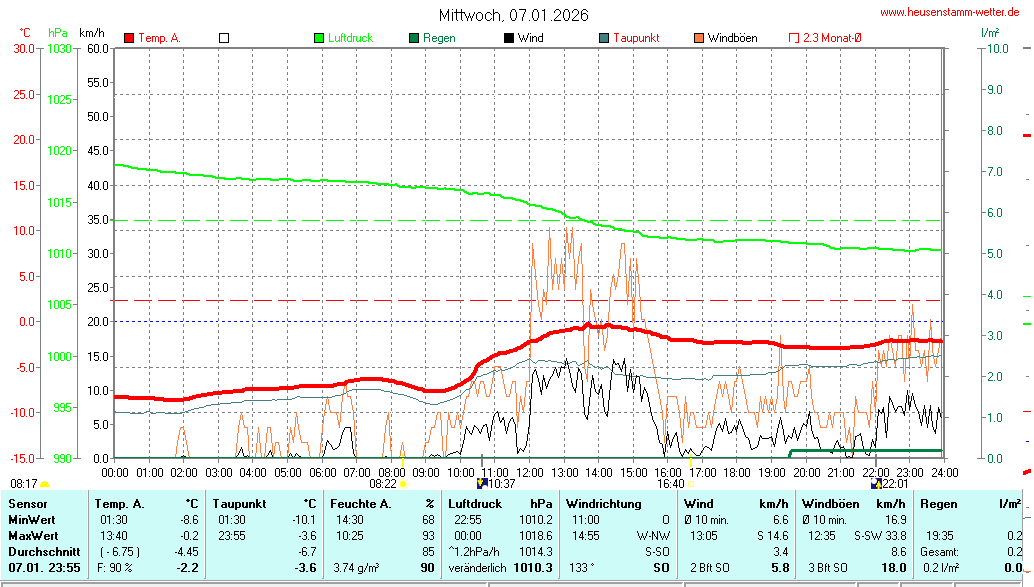Viewport: 1034px width, 587px height.
Task: Click the black Wind legend square
Action: click(x=509, y=38)
